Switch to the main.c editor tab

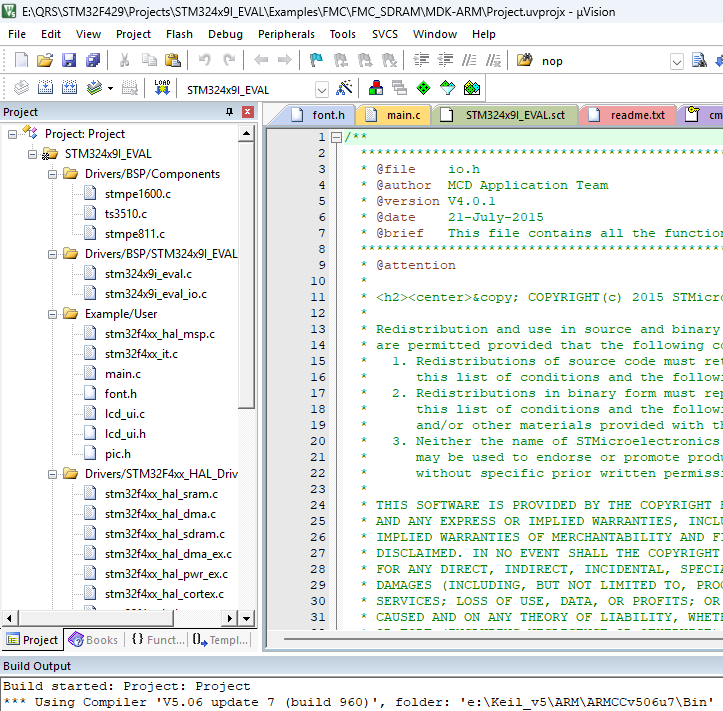point(394,115)
